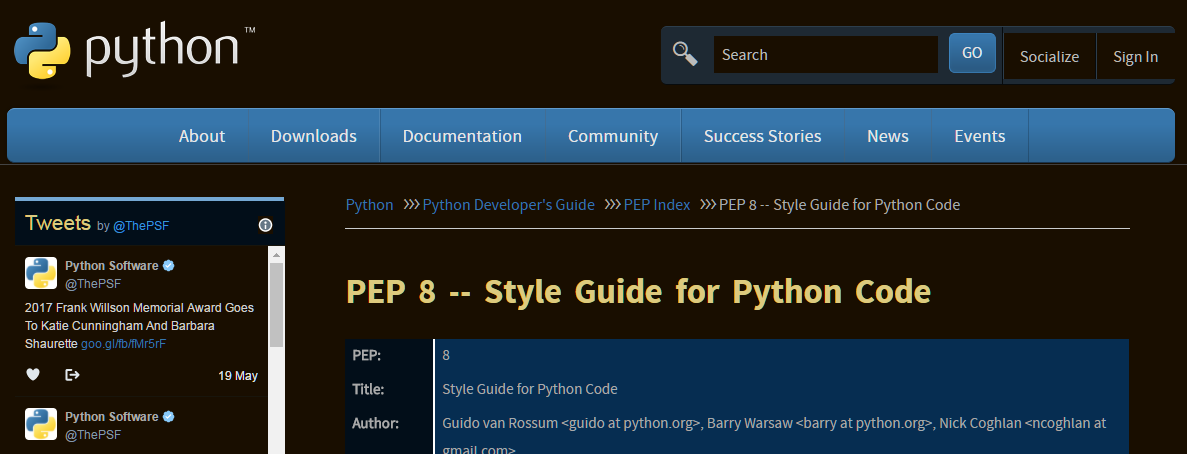Click the Tweets widget scrollbar thumb
This screenshot has width=1187, height=454.
pyautogui.click(x=276, y=304)
